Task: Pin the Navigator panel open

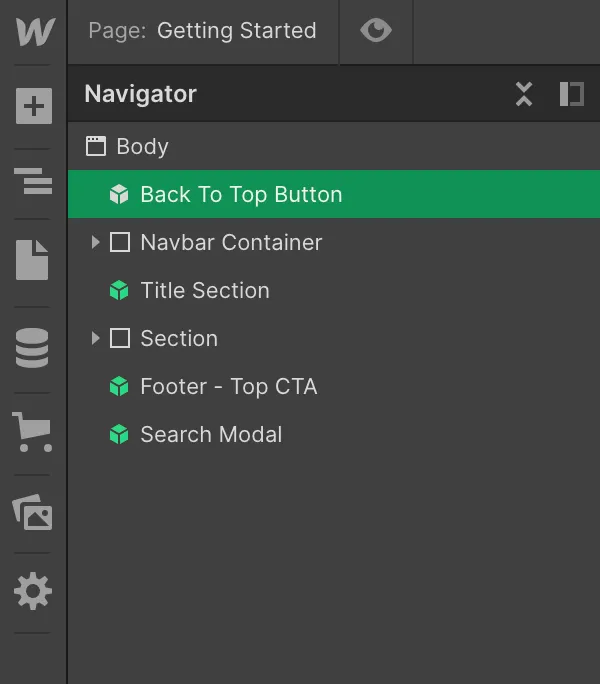Action: 571,94
